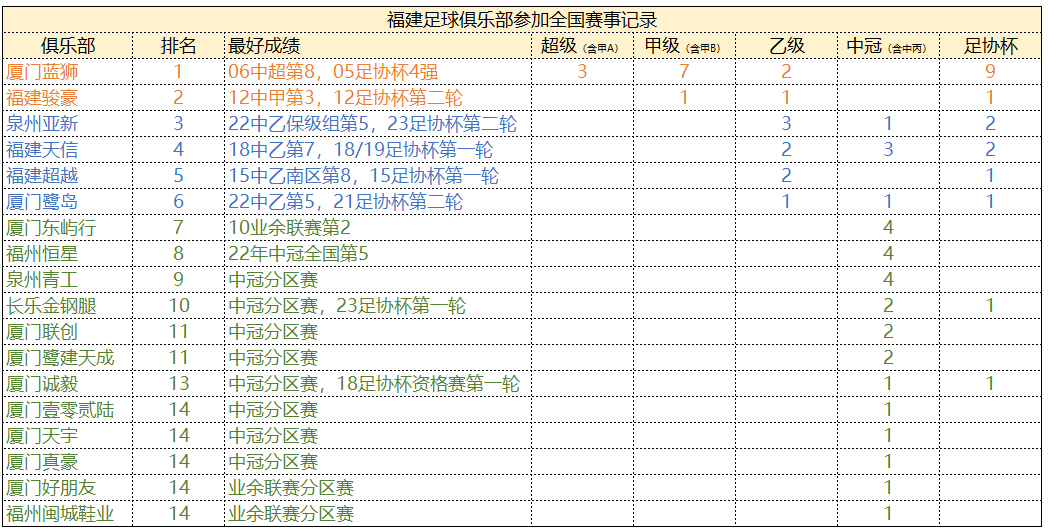Select the club cell 福建天信
The height and width of the screenshot is (531, 1048).
(68, 149)
